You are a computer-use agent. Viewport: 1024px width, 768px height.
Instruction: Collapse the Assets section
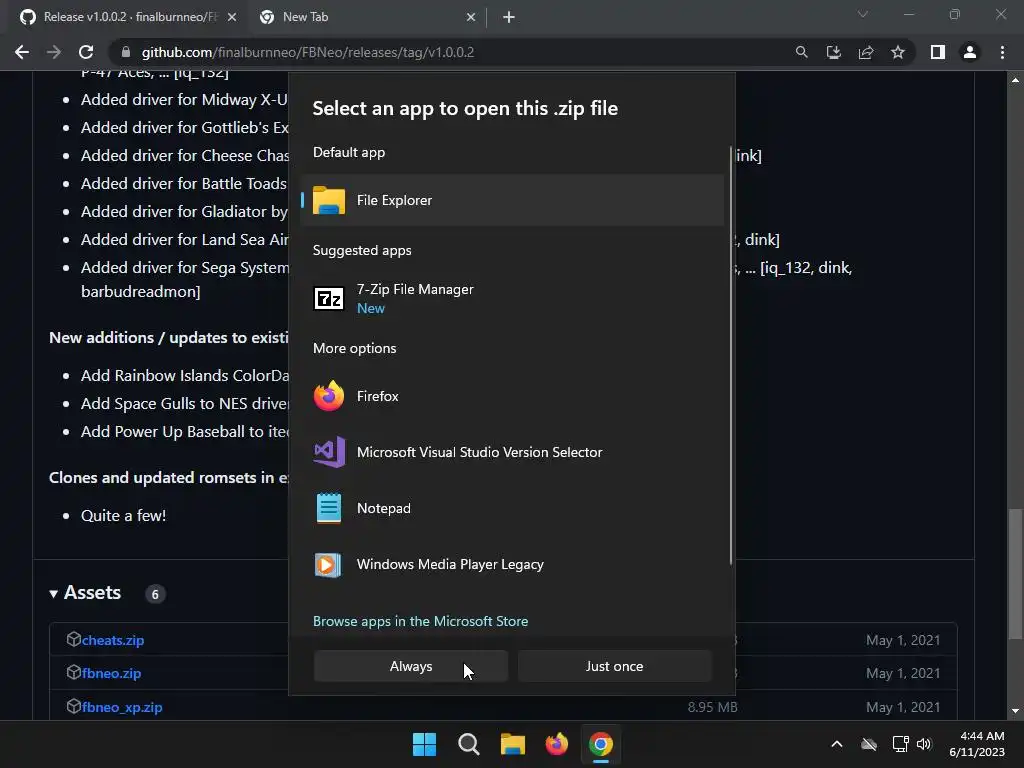(86, 592)
